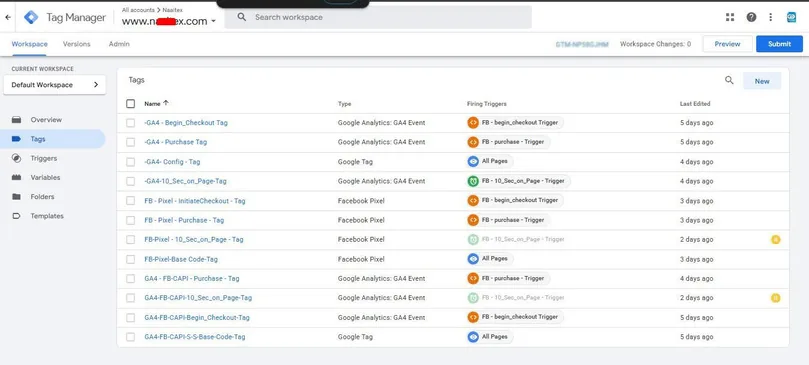Click the All accounts breadcrumb link
Viewport: 809px width, 365px height.
click(138, 10)
